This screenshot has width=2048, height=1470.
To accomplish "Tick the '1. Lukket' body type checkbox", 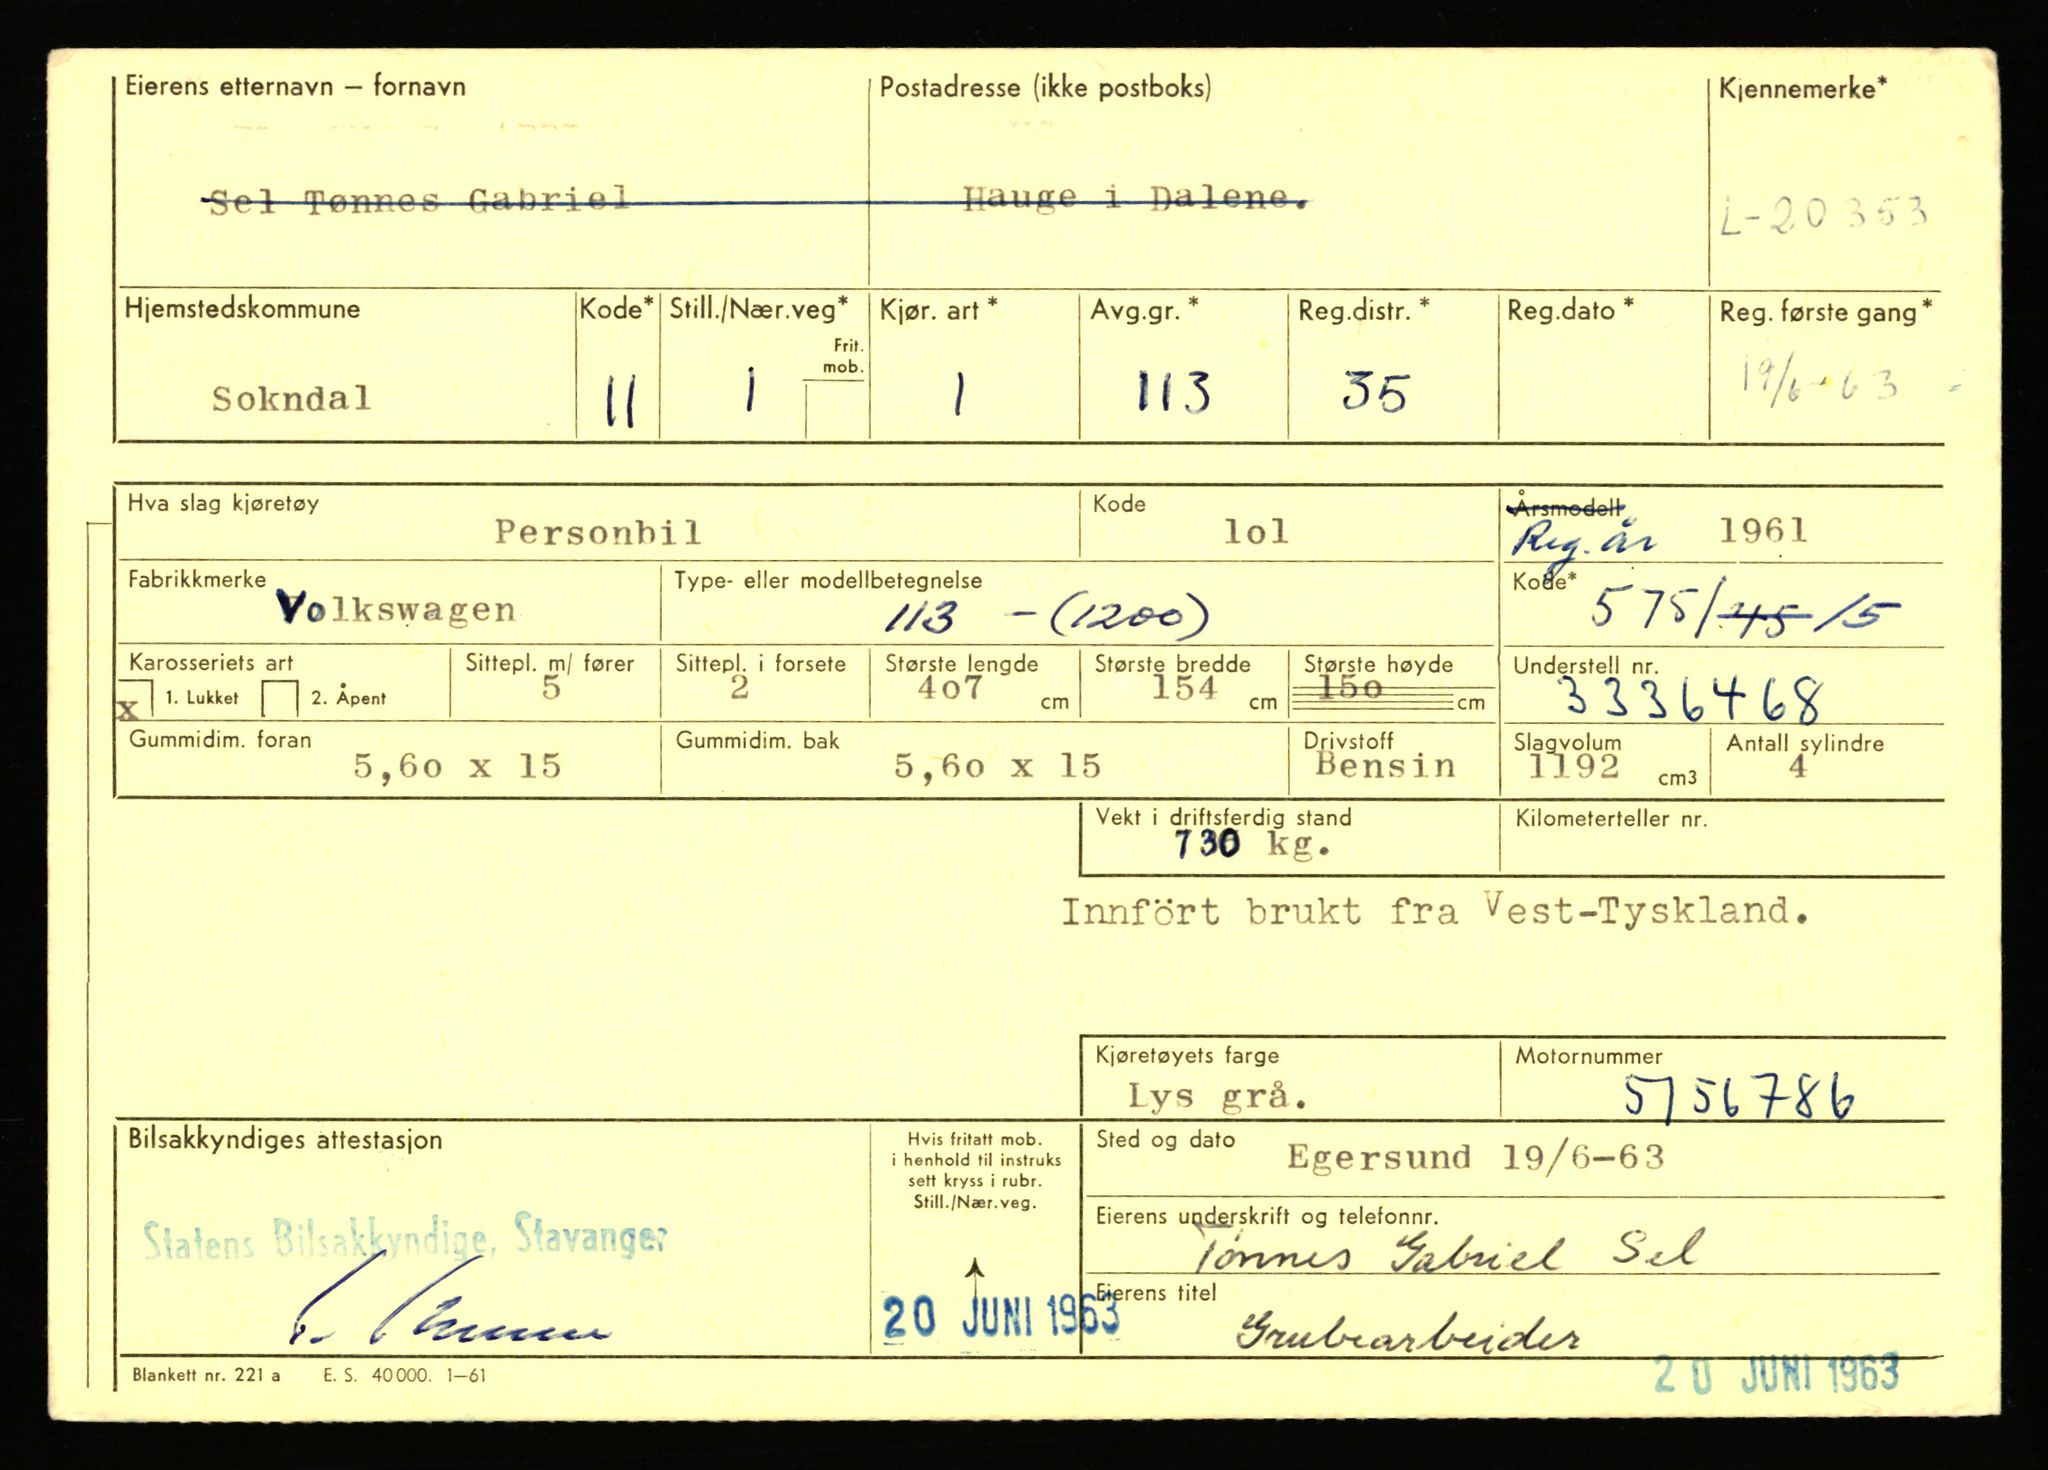I will [x=136, y=698].
